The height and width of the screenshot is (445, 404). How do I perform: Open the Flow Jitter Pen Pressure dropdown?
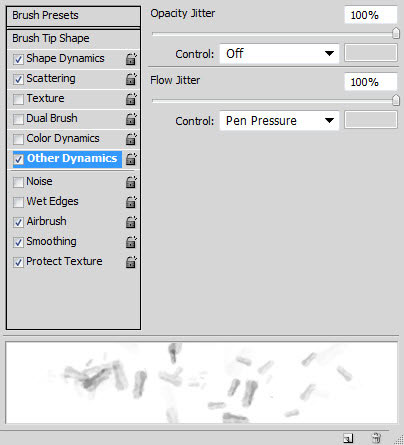279,121
